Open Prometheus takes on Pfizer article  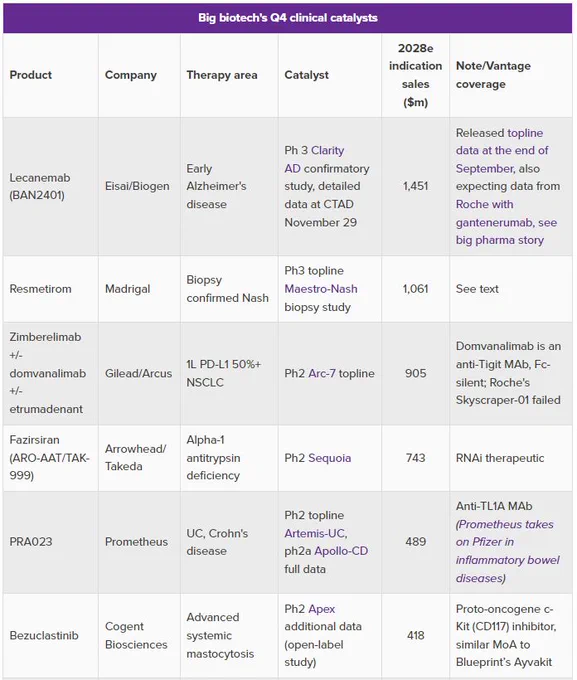508,551
